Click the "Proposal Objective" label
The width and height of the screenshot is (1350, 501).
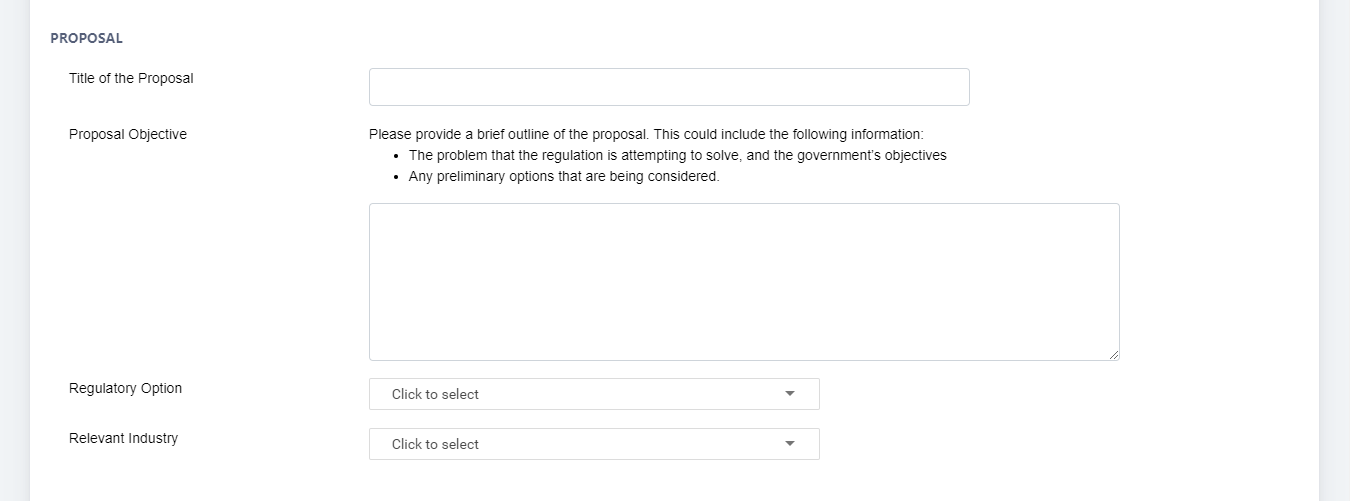click(x=128, y=134)
